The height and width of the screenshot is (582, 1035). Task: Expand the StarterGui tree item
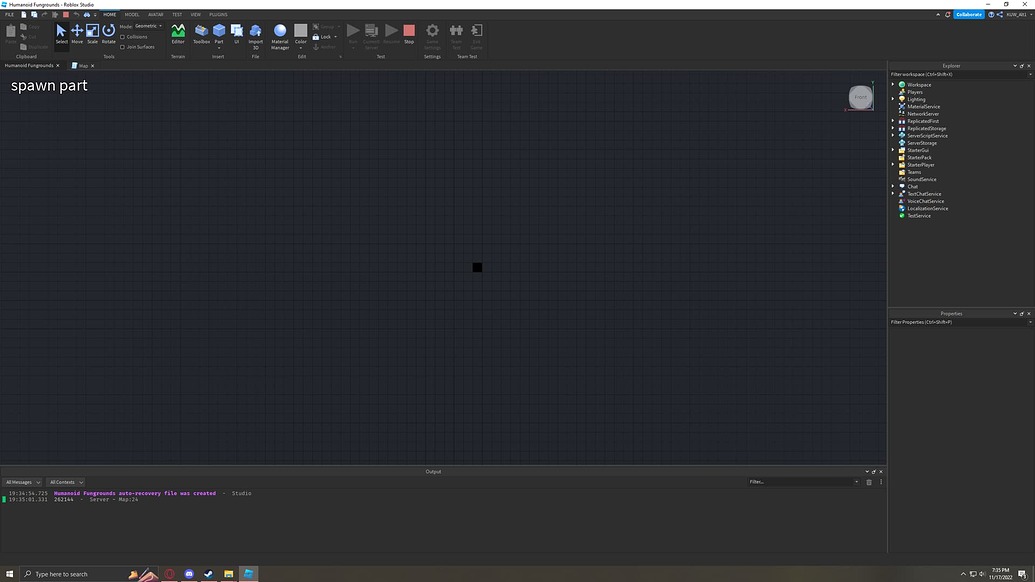click(x=892, y=150)
